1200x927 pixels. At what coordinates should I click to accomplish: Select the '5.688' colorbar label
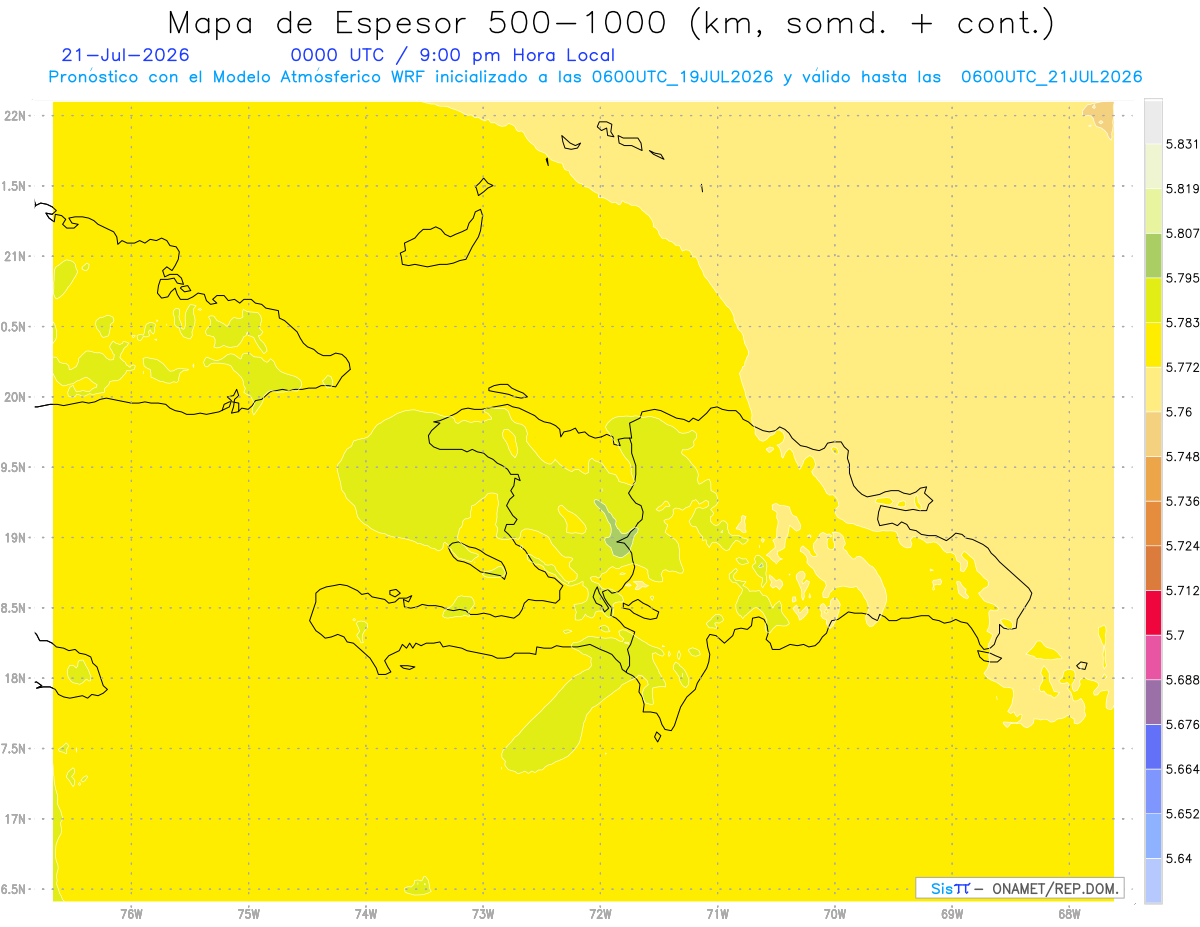click(x=1182, y=680)
